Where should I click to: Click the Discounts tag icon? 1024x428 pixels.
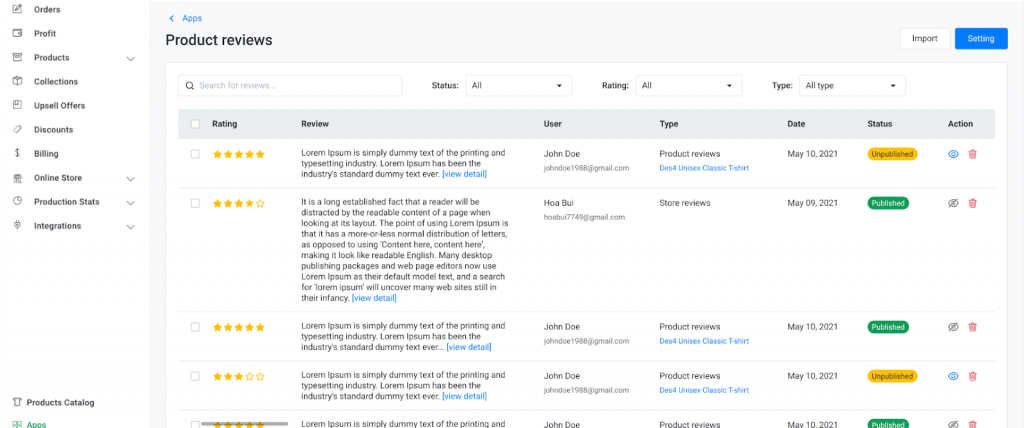tap(18, 129)
